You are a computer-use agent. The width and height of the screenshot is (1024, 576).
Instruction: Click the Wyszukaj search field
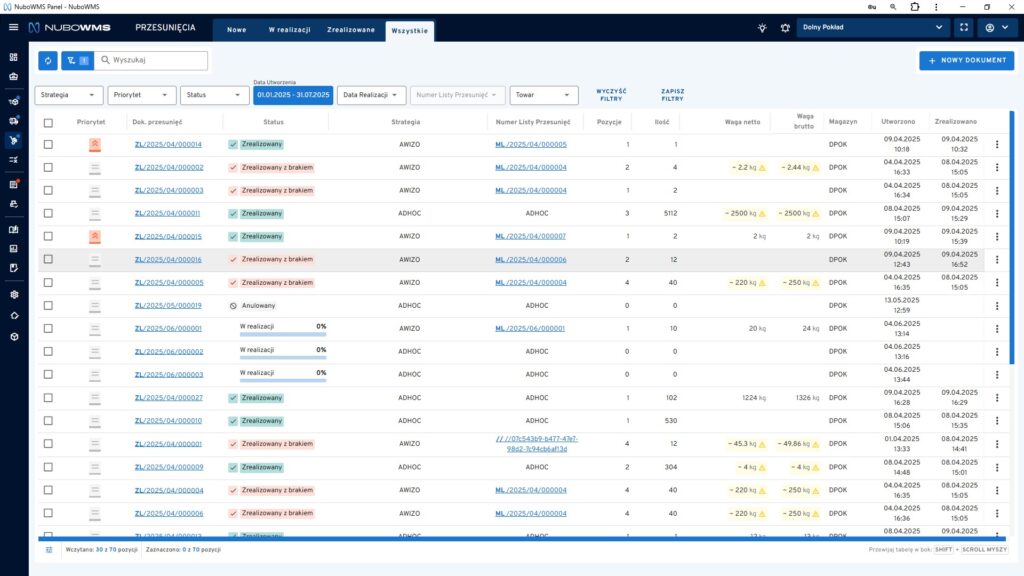click(x=157, y=61)
